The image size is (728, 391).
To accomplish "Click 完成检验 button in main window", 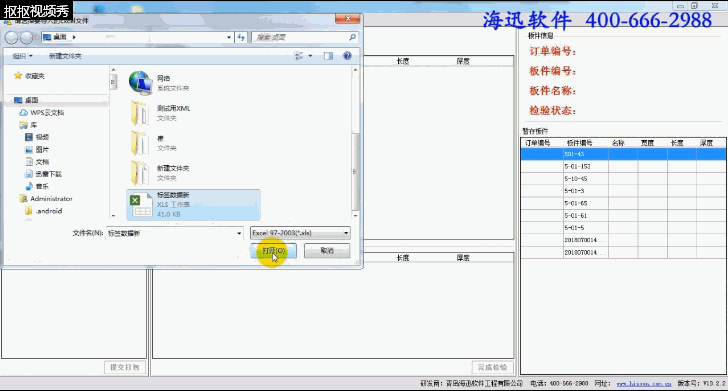I will click(x=493, y=367).
